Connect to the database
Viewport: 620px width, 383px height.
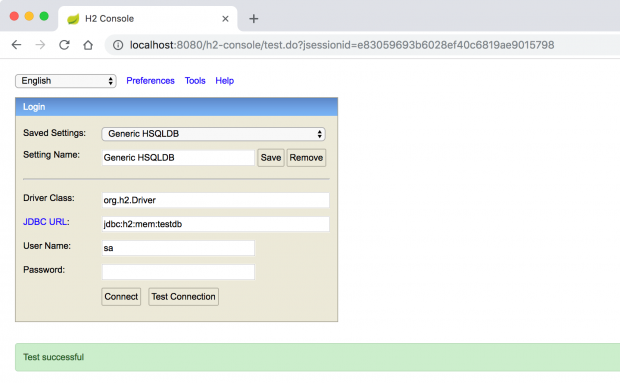pos(121,296)
